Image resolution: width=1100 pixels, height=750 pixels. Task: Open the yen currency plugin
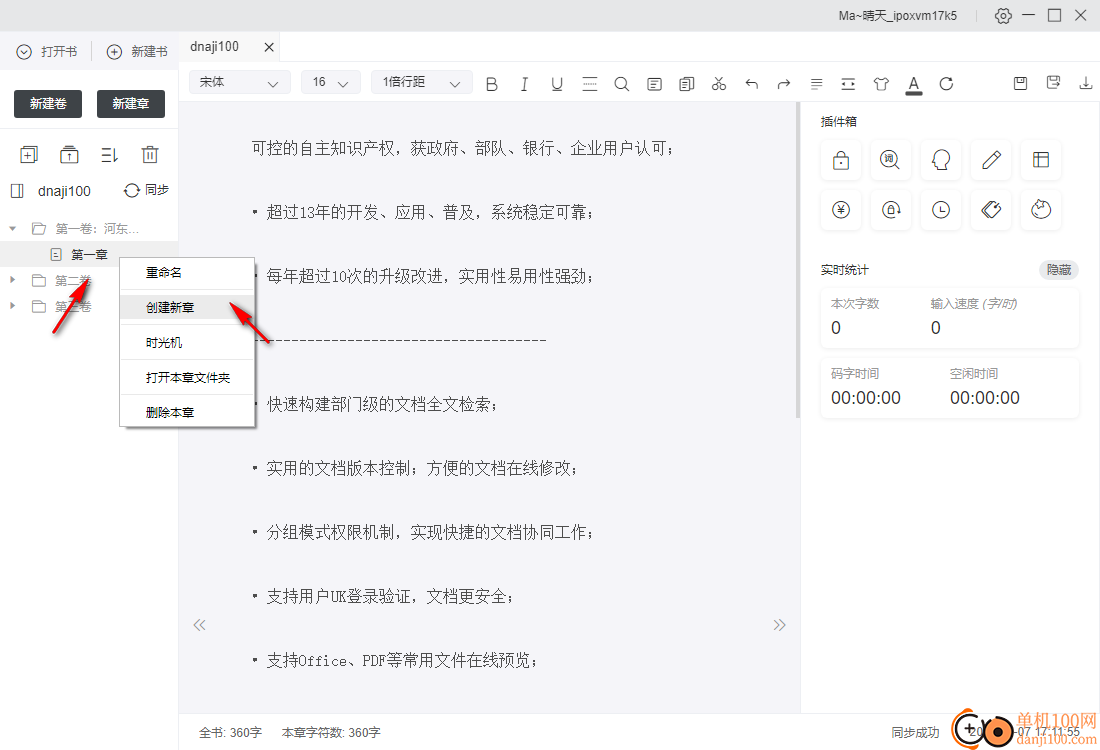840,210
